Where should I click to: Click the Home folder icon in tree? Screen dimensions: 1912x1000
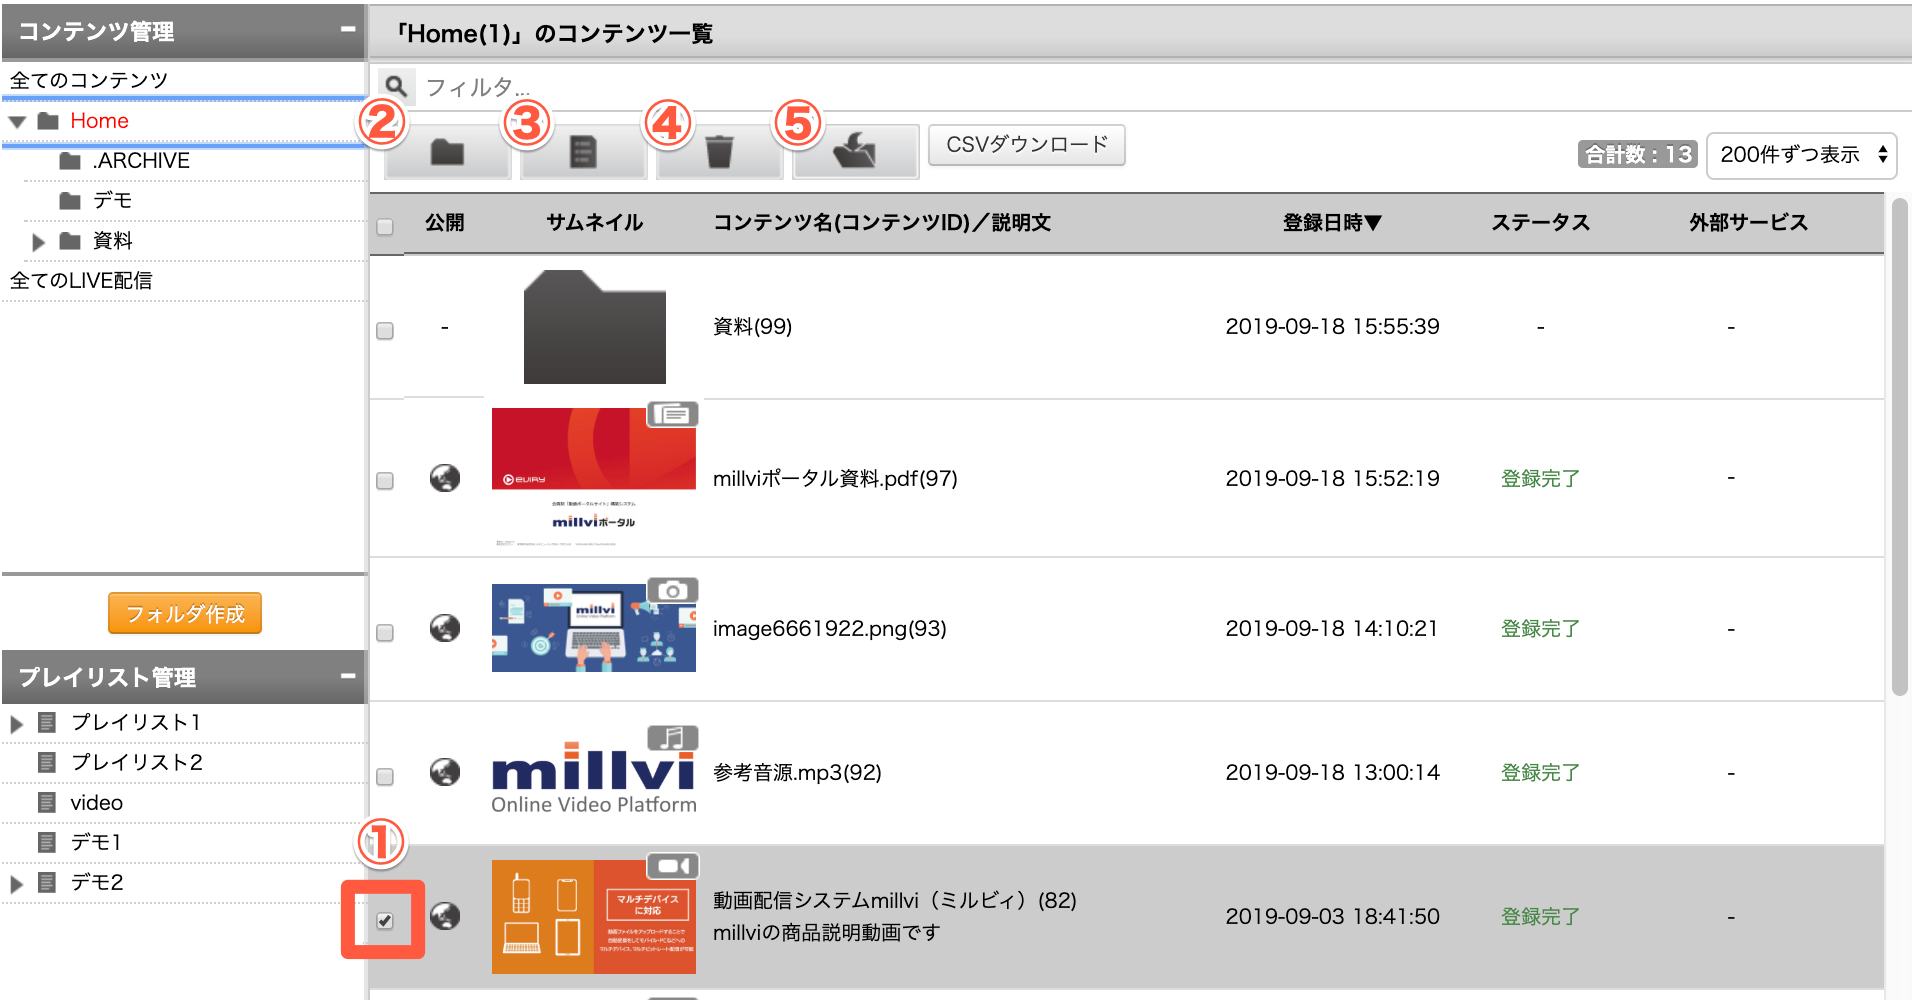(x=48, y=121)
